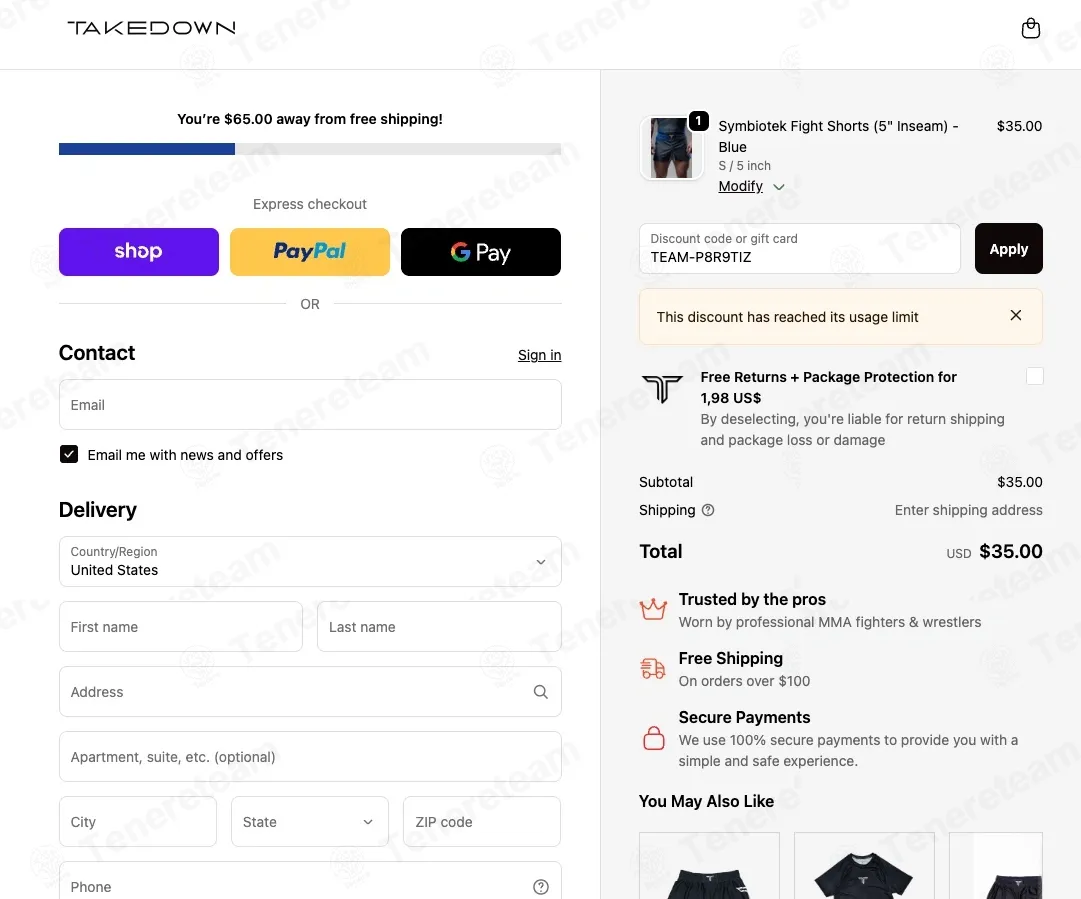Focus the Apartment, suite optional field
Screen dimensions: 1081x899
pyautogui.click(x=310, y=756)
